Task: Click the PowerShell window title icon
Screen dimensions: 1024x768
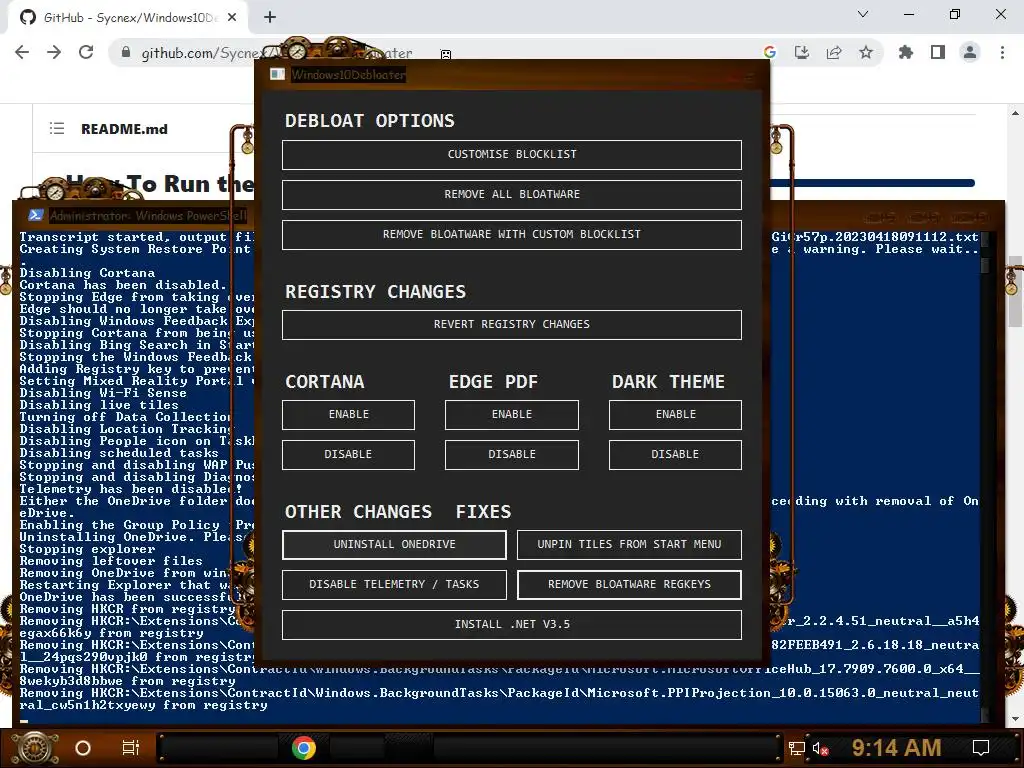Action: [35, 215]
